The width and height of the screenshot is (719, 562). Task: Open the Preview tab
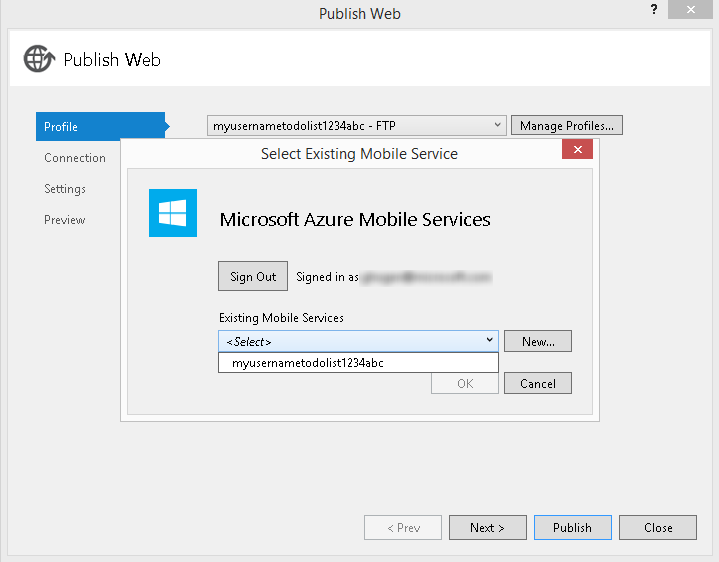(65, 220)
